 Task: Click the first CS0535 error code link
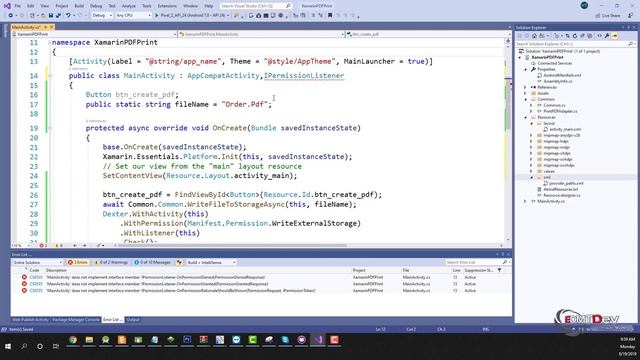(36, 277)
